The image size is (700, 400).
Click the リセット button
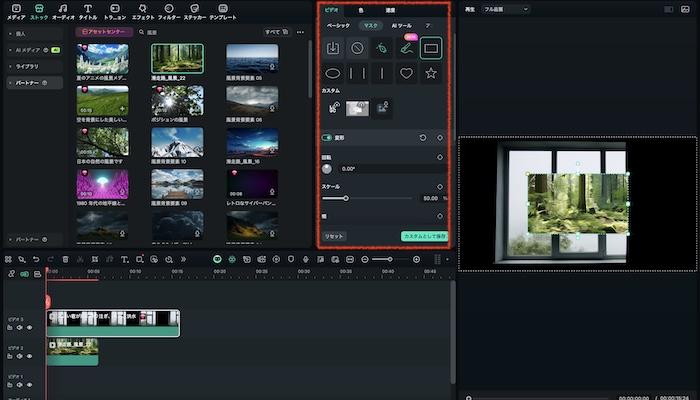point(334,236)
